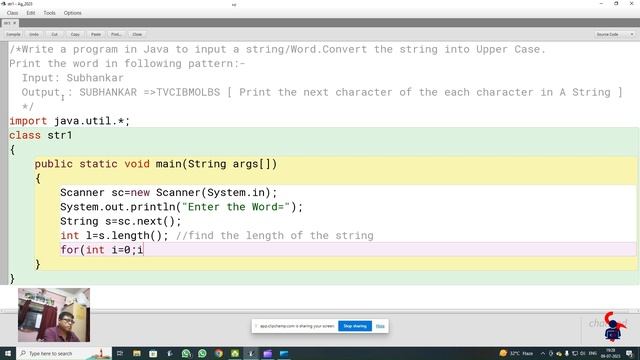Open File Explorer from the taskbar
640x360 pixels.
pos(137,353)
